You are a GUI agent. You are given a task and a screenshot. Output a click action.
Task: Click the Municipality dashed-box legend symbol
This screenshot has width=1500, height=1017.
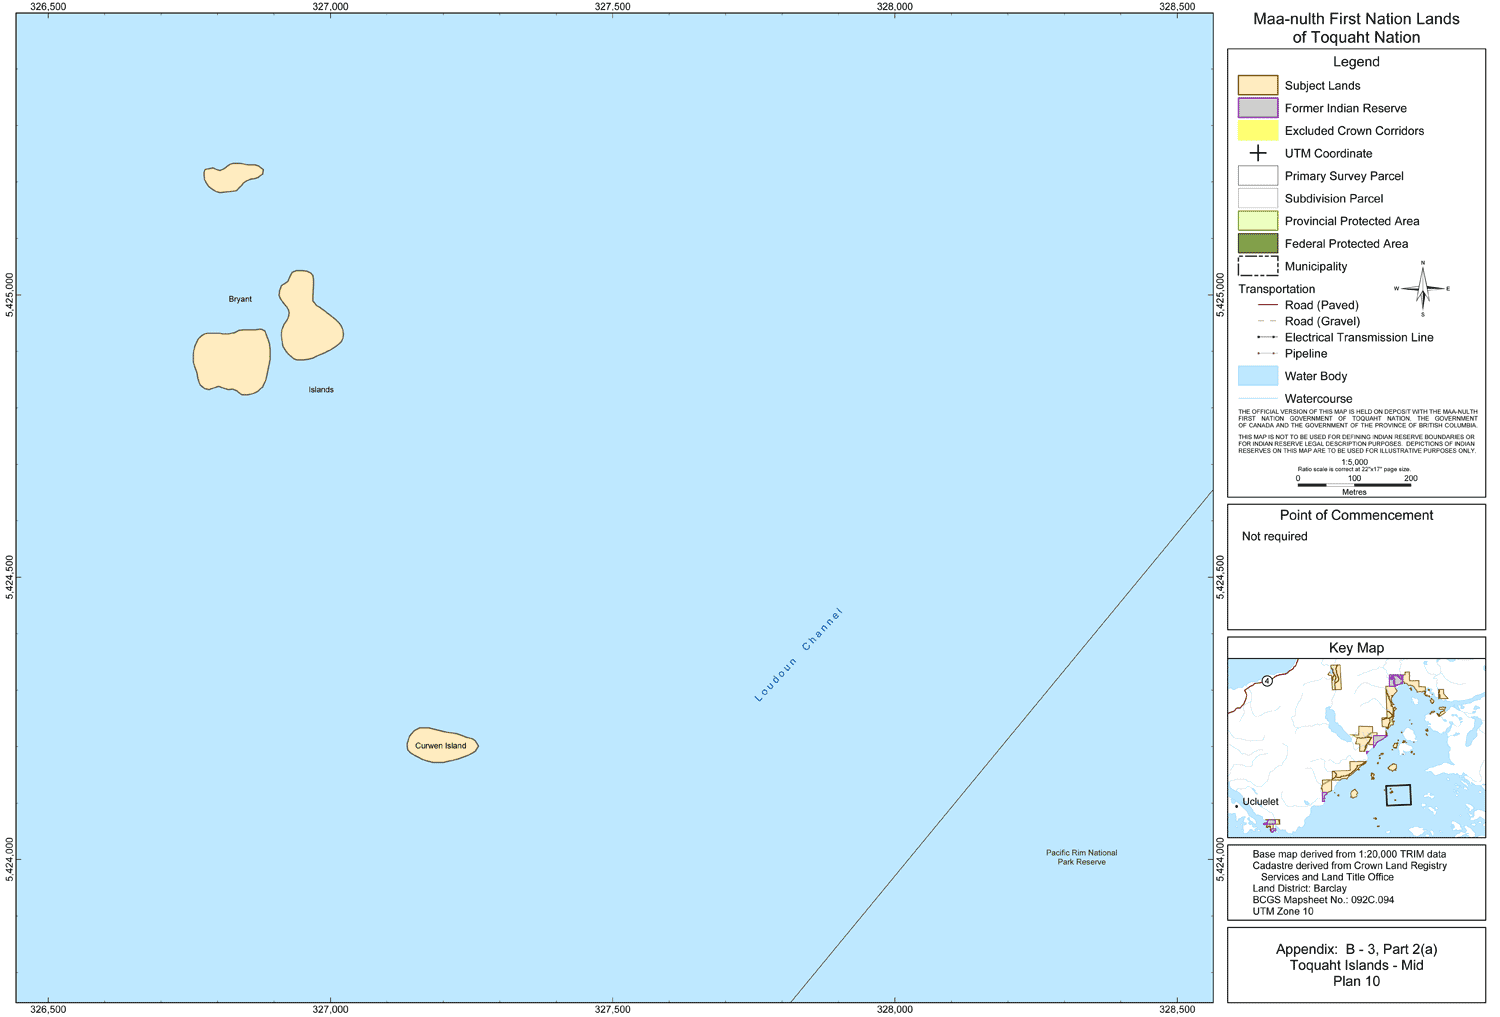point(1258,266)
